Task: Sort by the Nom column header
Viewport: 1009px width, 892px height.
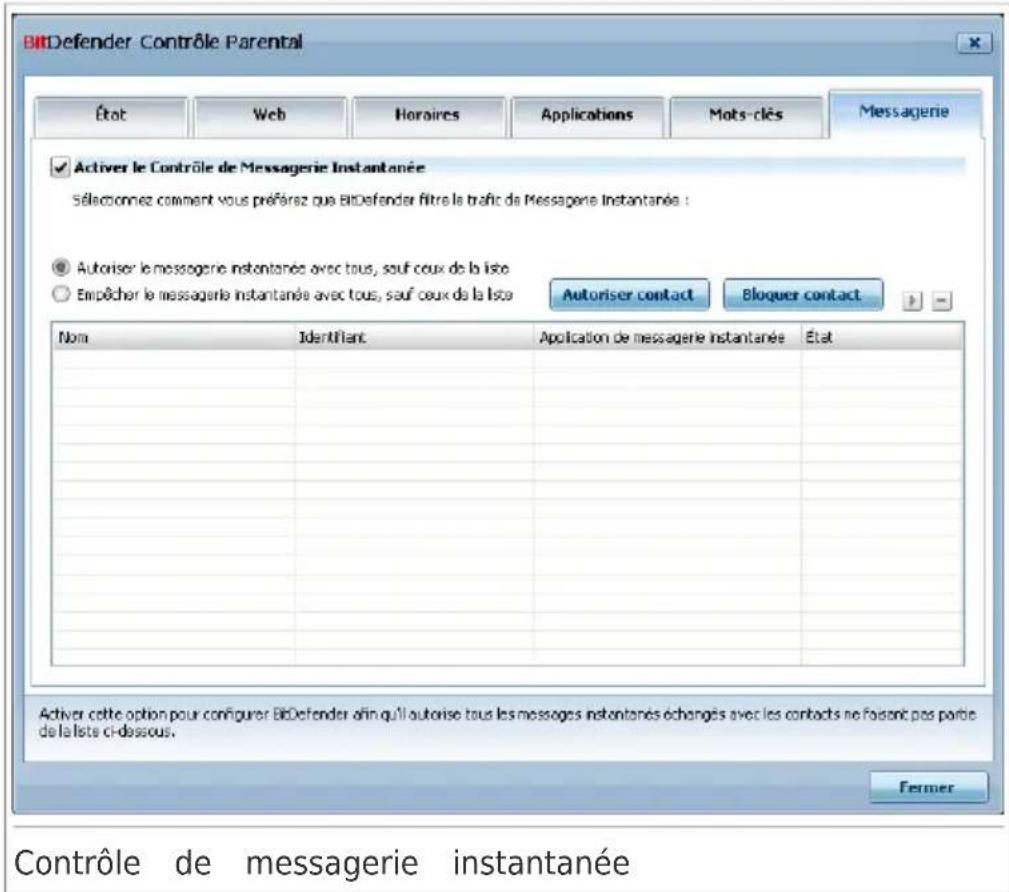Action: click(x=173, y=337)
